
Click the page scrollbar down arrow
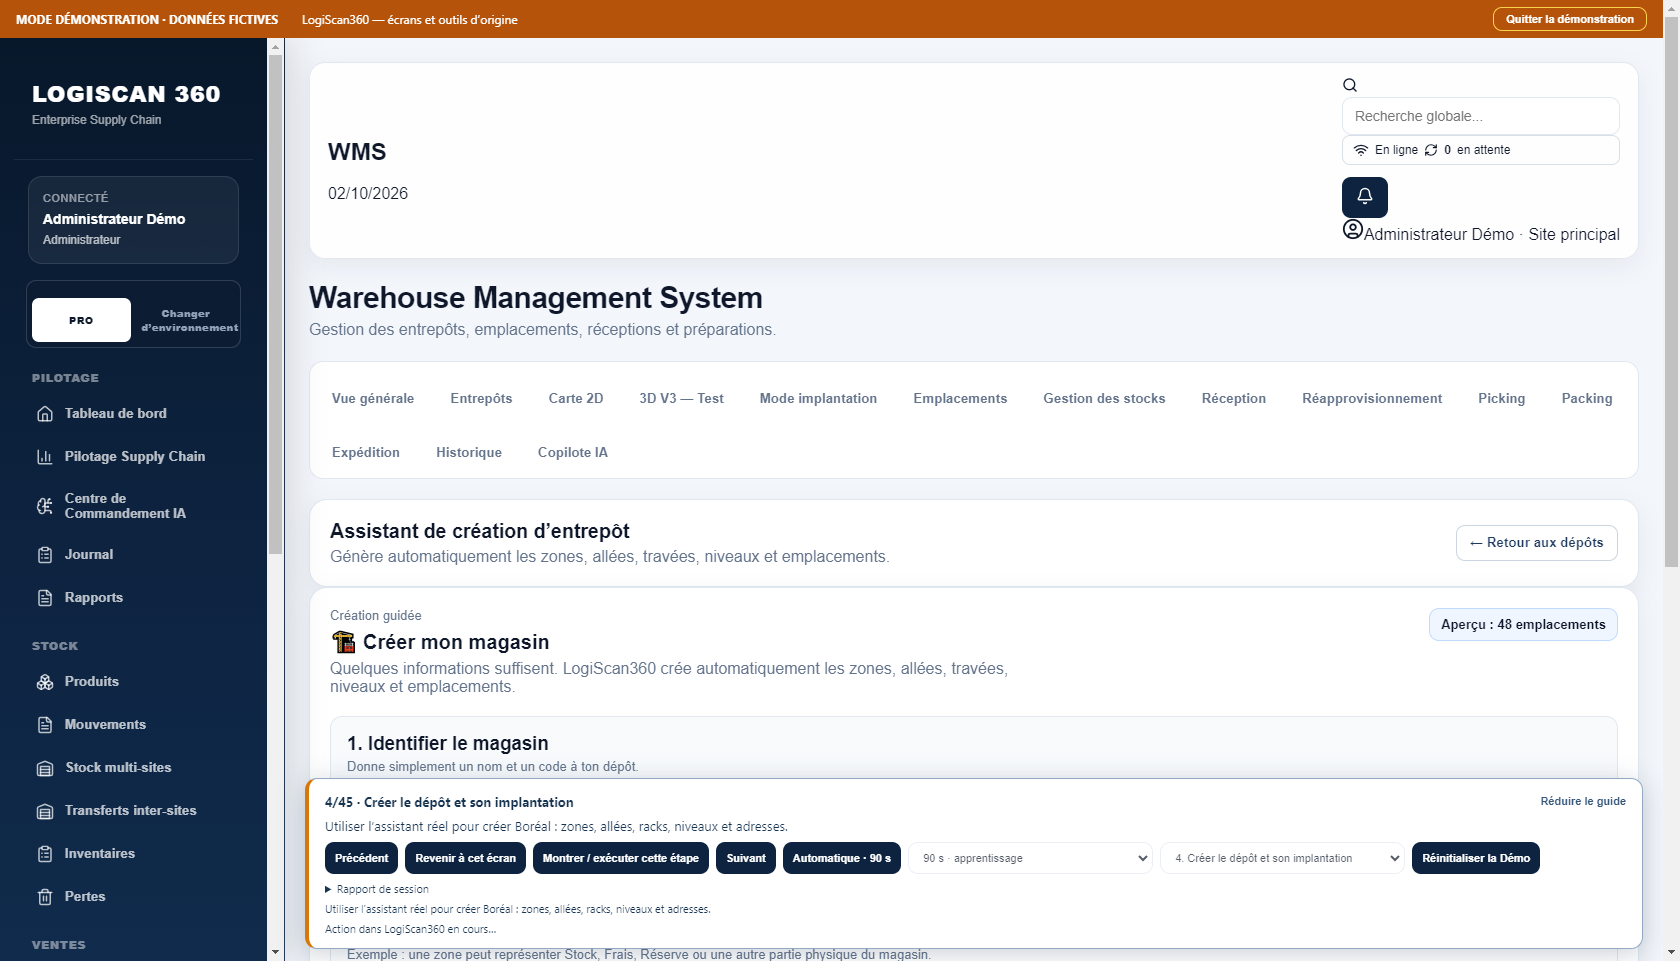pyautogui.click(x=1671, y=952)
